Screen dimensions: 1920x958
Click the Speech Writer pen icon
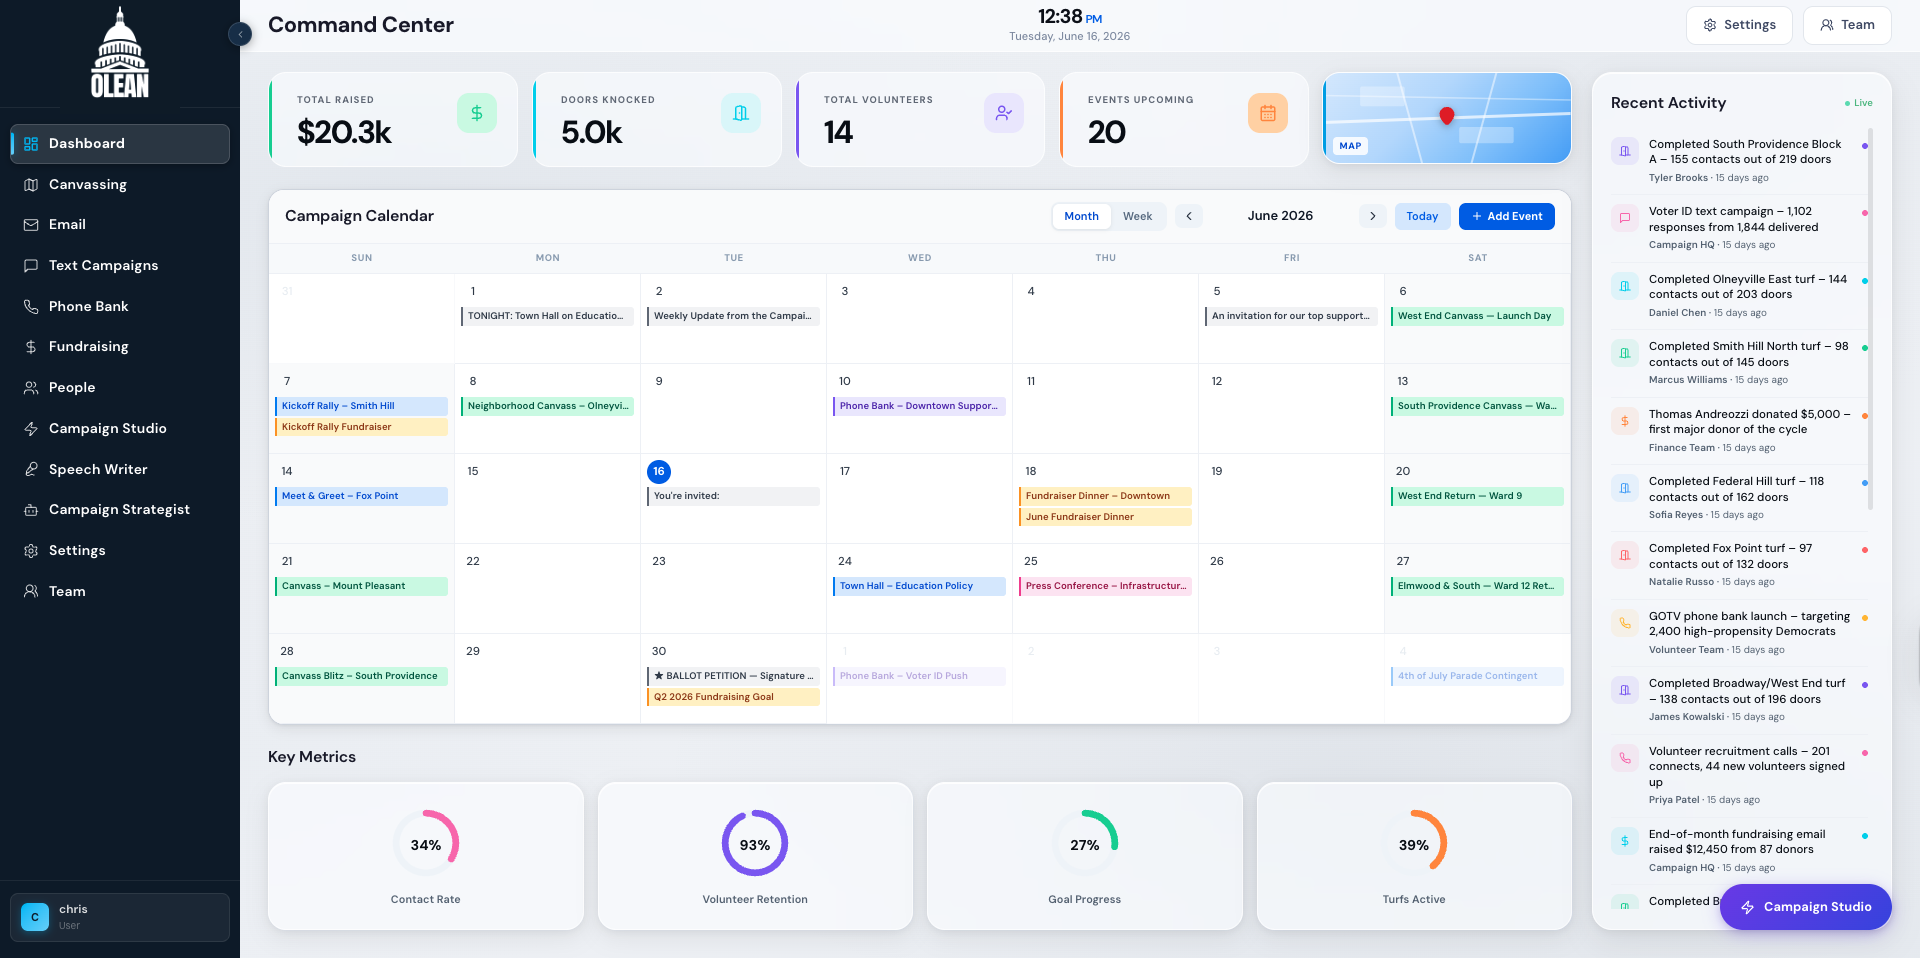[x=31, y=469]
